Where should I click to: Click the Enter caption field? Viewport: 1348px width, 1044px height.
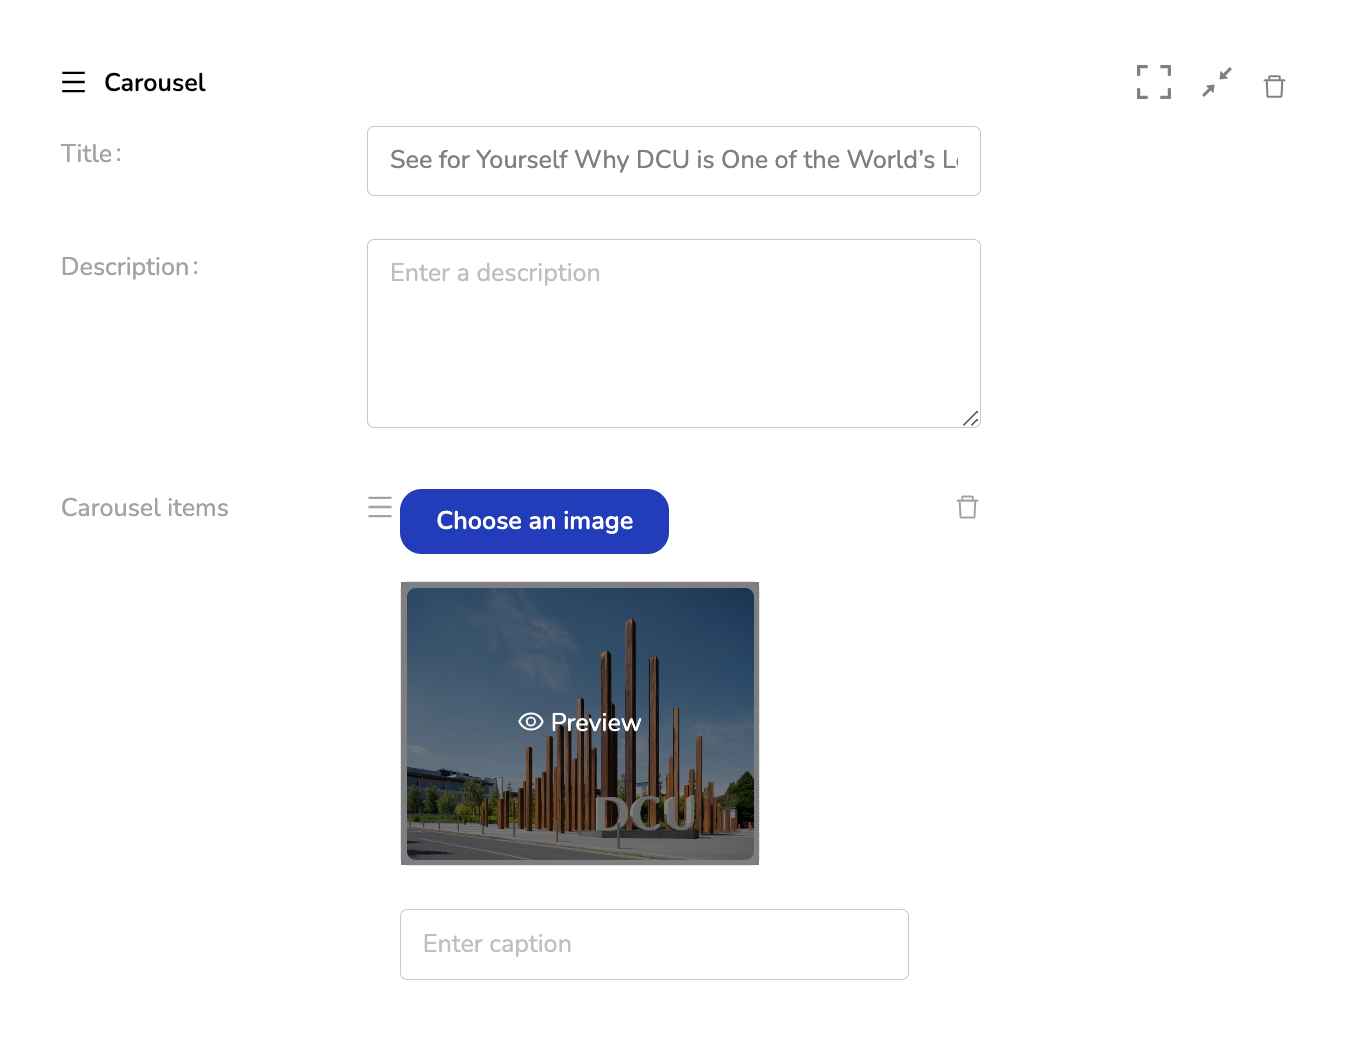654,944
